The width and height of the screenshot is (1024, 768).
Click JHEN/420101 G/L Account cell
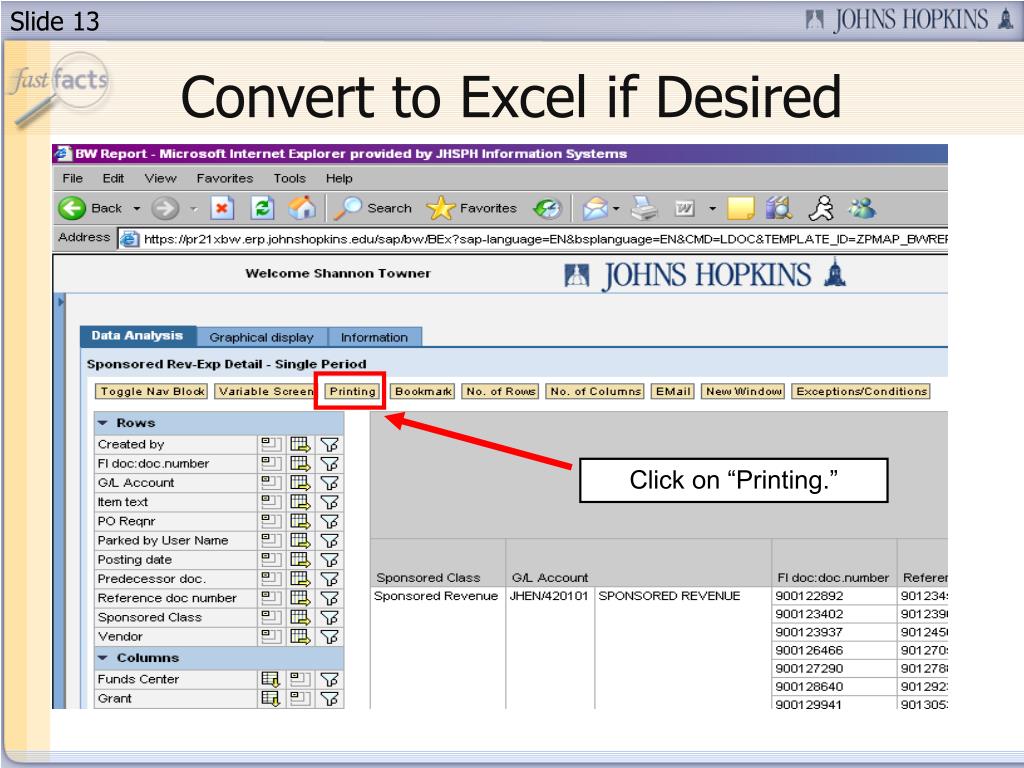549,596
